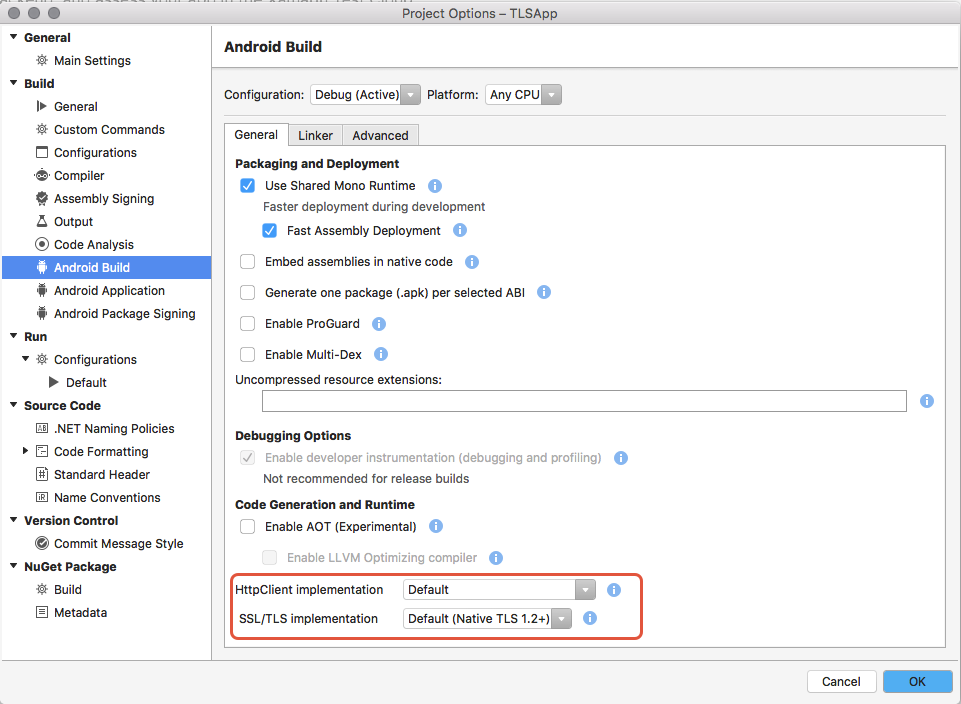This screenshot has height=704, width=961.
Task: Select the General tab in Android Build
Action: tap(256, 135)
